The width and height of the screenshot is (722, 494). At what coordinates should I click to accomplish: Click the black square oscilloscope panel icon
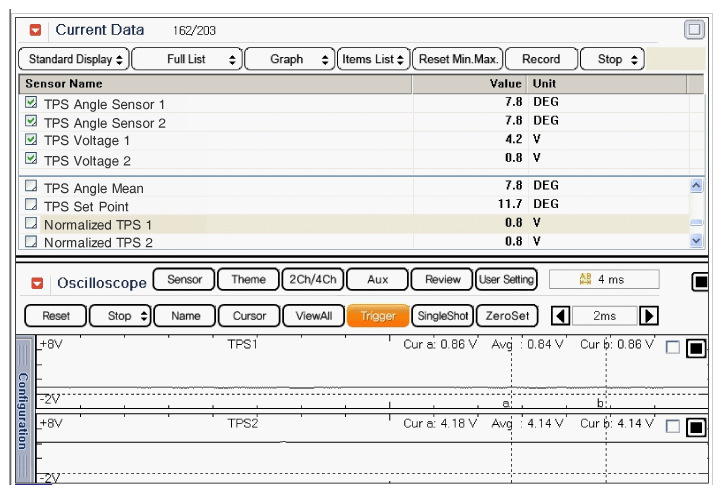tap(700, 282)
